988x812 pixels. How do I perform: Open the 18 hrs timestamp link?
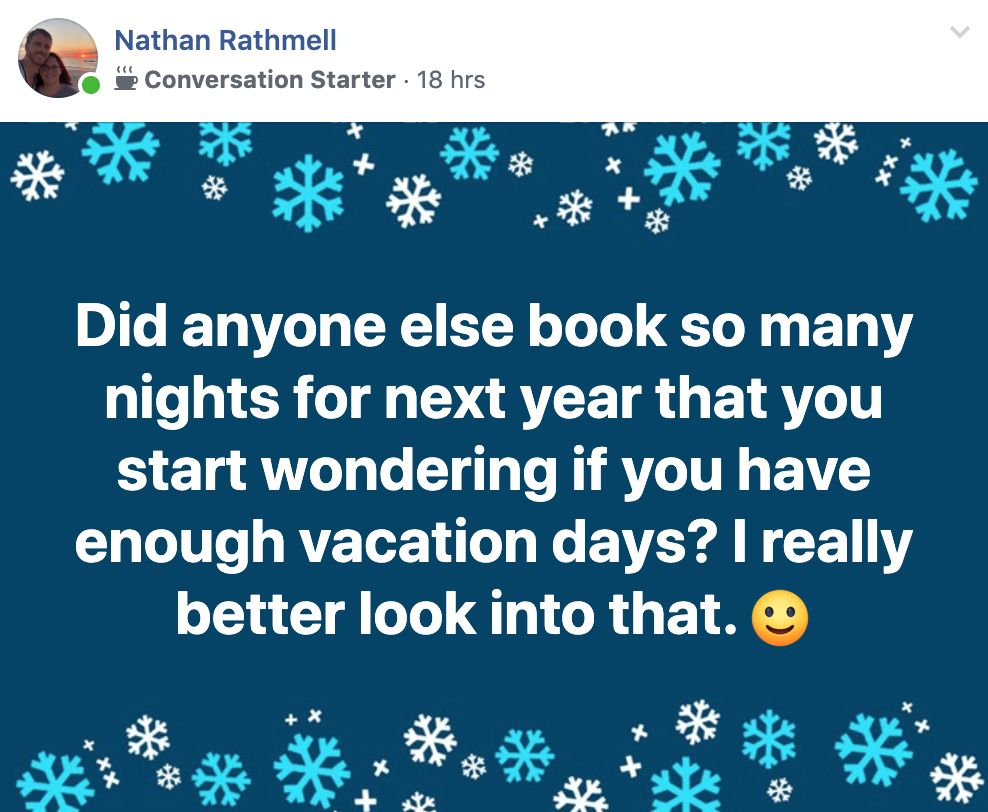pos(451,80)
